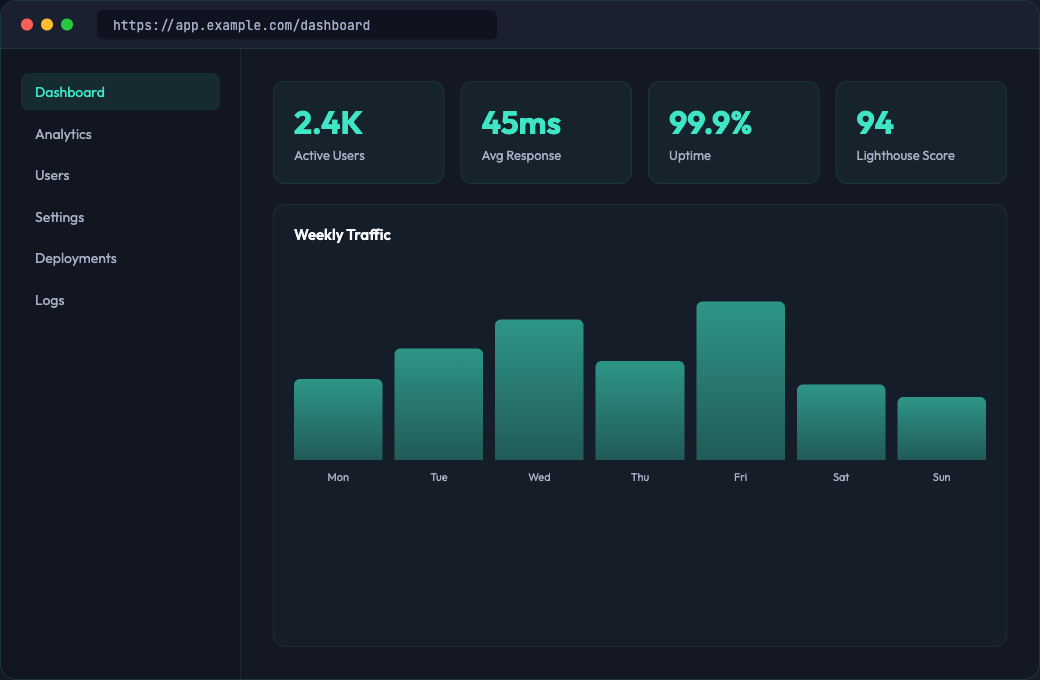Select Monday's traffic bar

click(338, 418)
